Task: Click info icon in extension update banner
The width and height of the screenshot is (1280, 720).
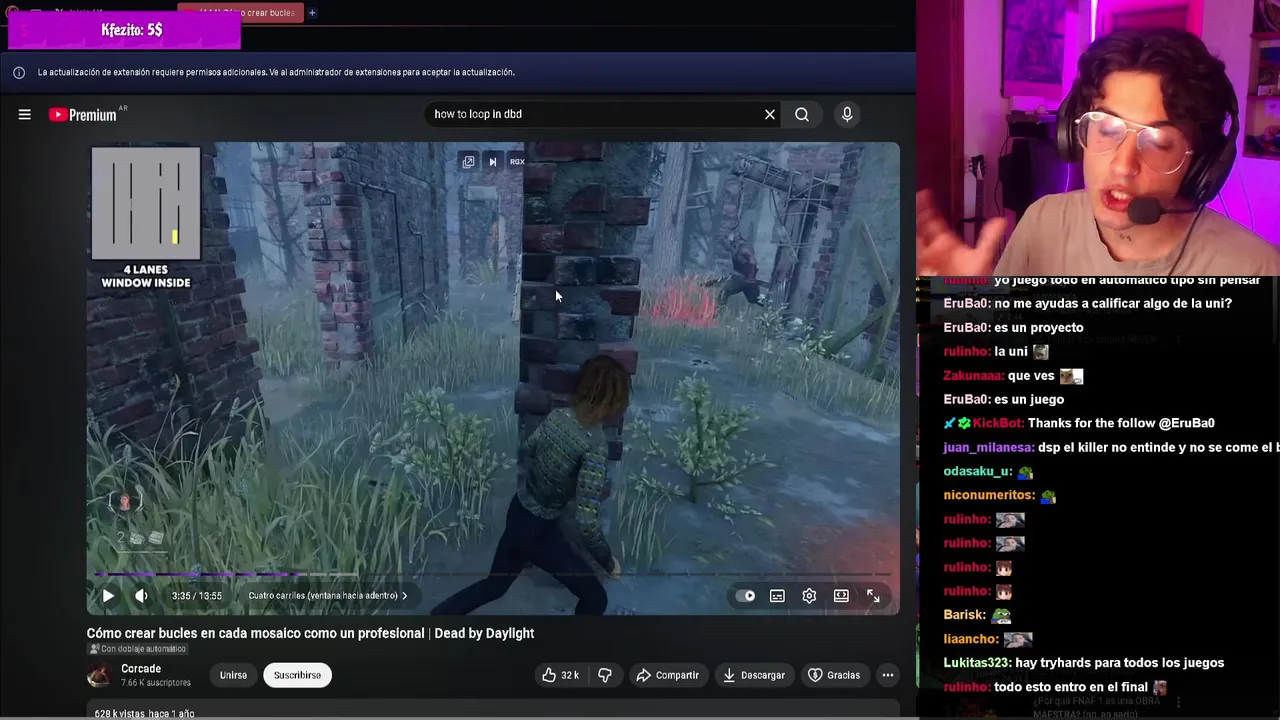Action: click(18, 72)
